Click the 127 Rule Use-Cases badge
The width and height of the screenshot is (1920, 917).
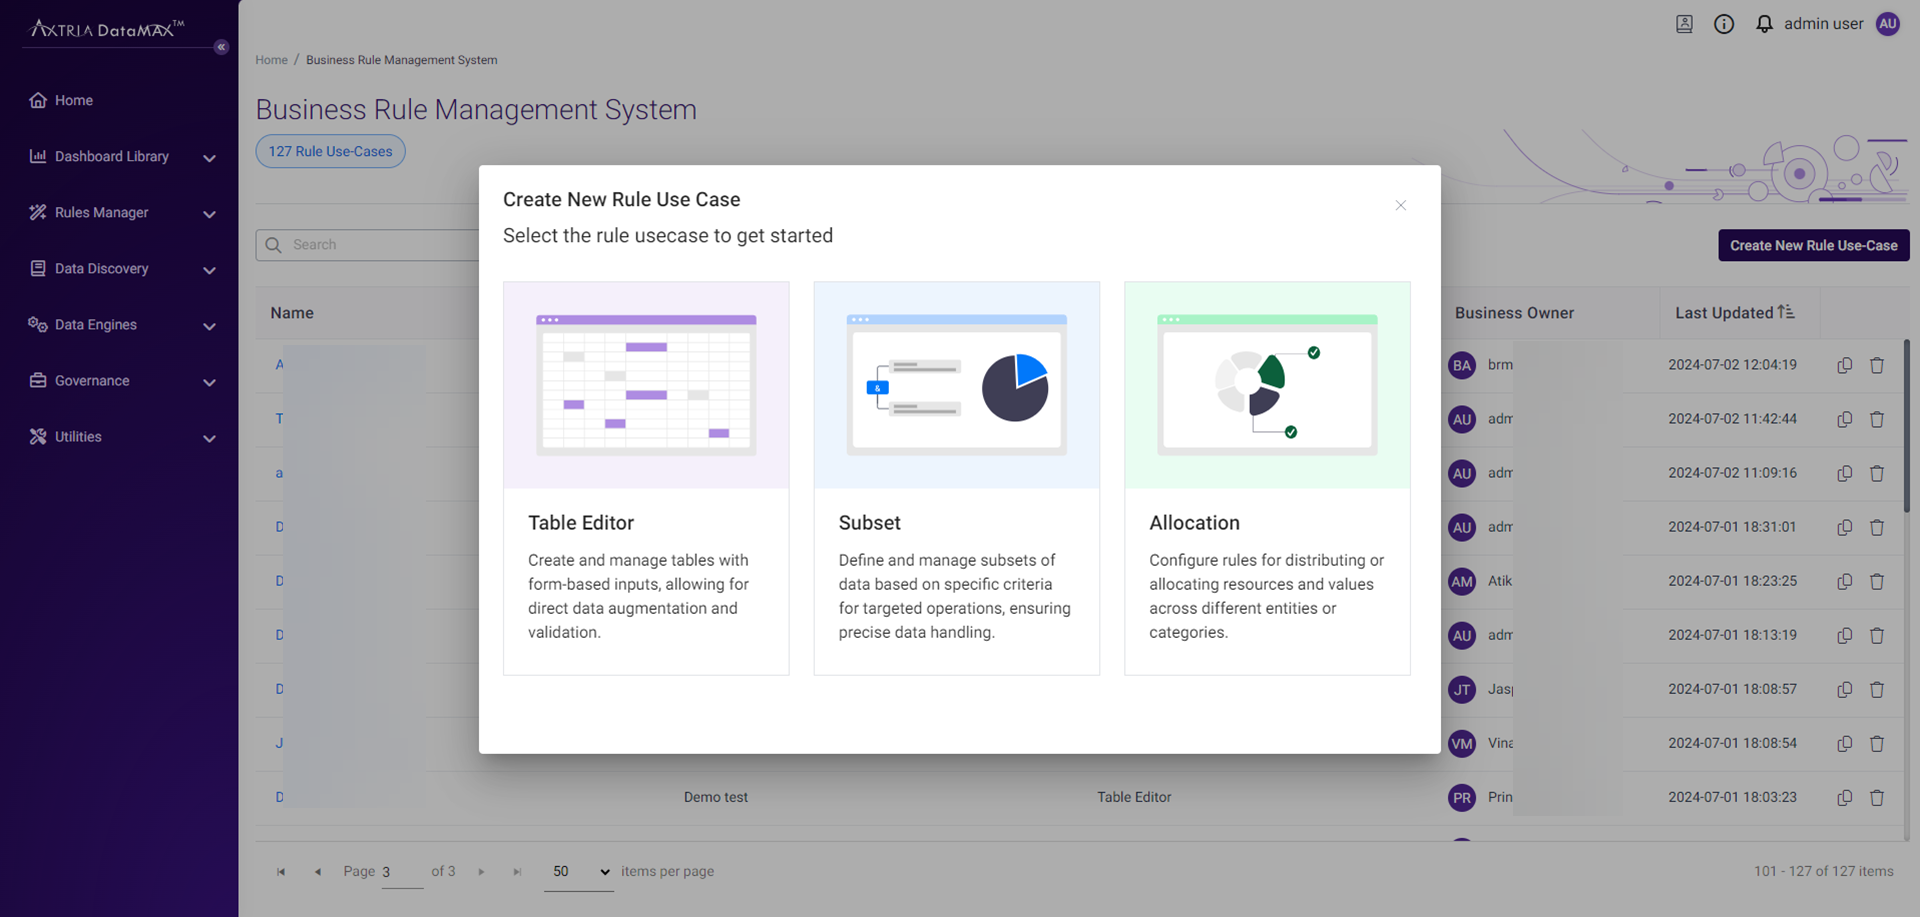pyautogui.click(x=330, y=151)
